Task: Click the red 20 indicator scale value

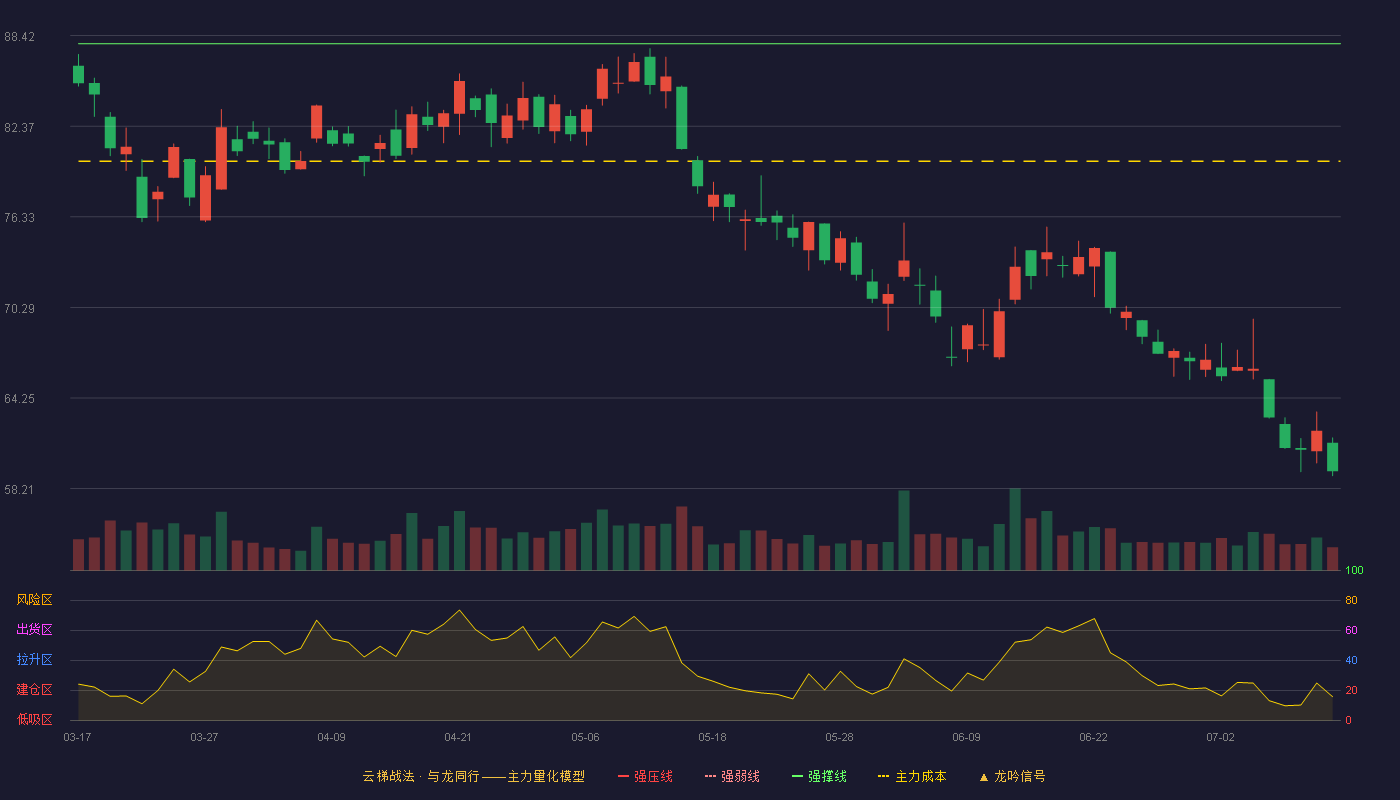Action: click(1351, 691)
